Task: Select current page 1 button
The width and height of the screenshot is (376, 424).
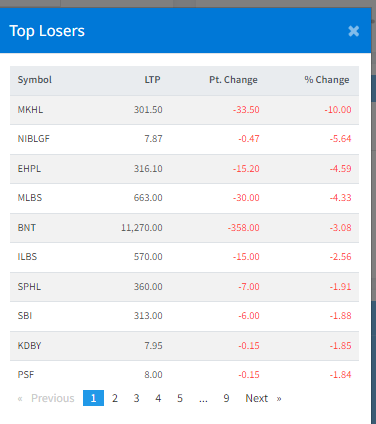Action: (x=93, y=398)
